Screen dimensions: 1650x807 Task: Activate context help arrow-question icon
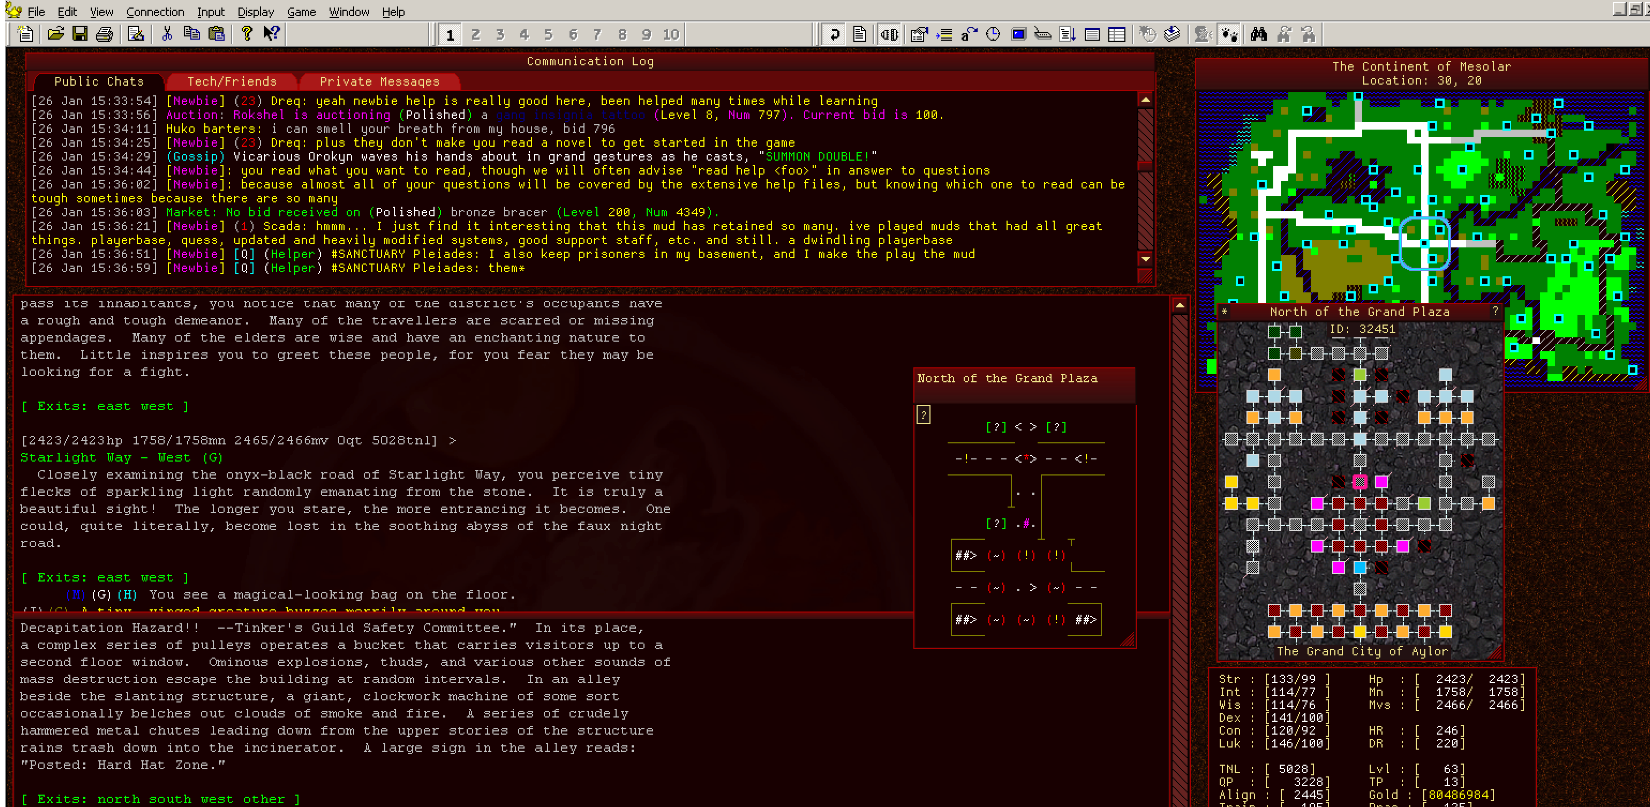pyautogui.click(x=271, y=34)
